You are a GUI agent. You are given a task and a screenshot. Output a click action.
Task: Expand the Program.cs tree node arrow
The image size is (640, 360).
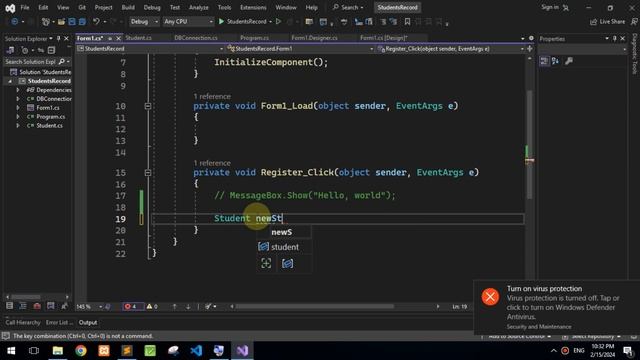(18, 117)
